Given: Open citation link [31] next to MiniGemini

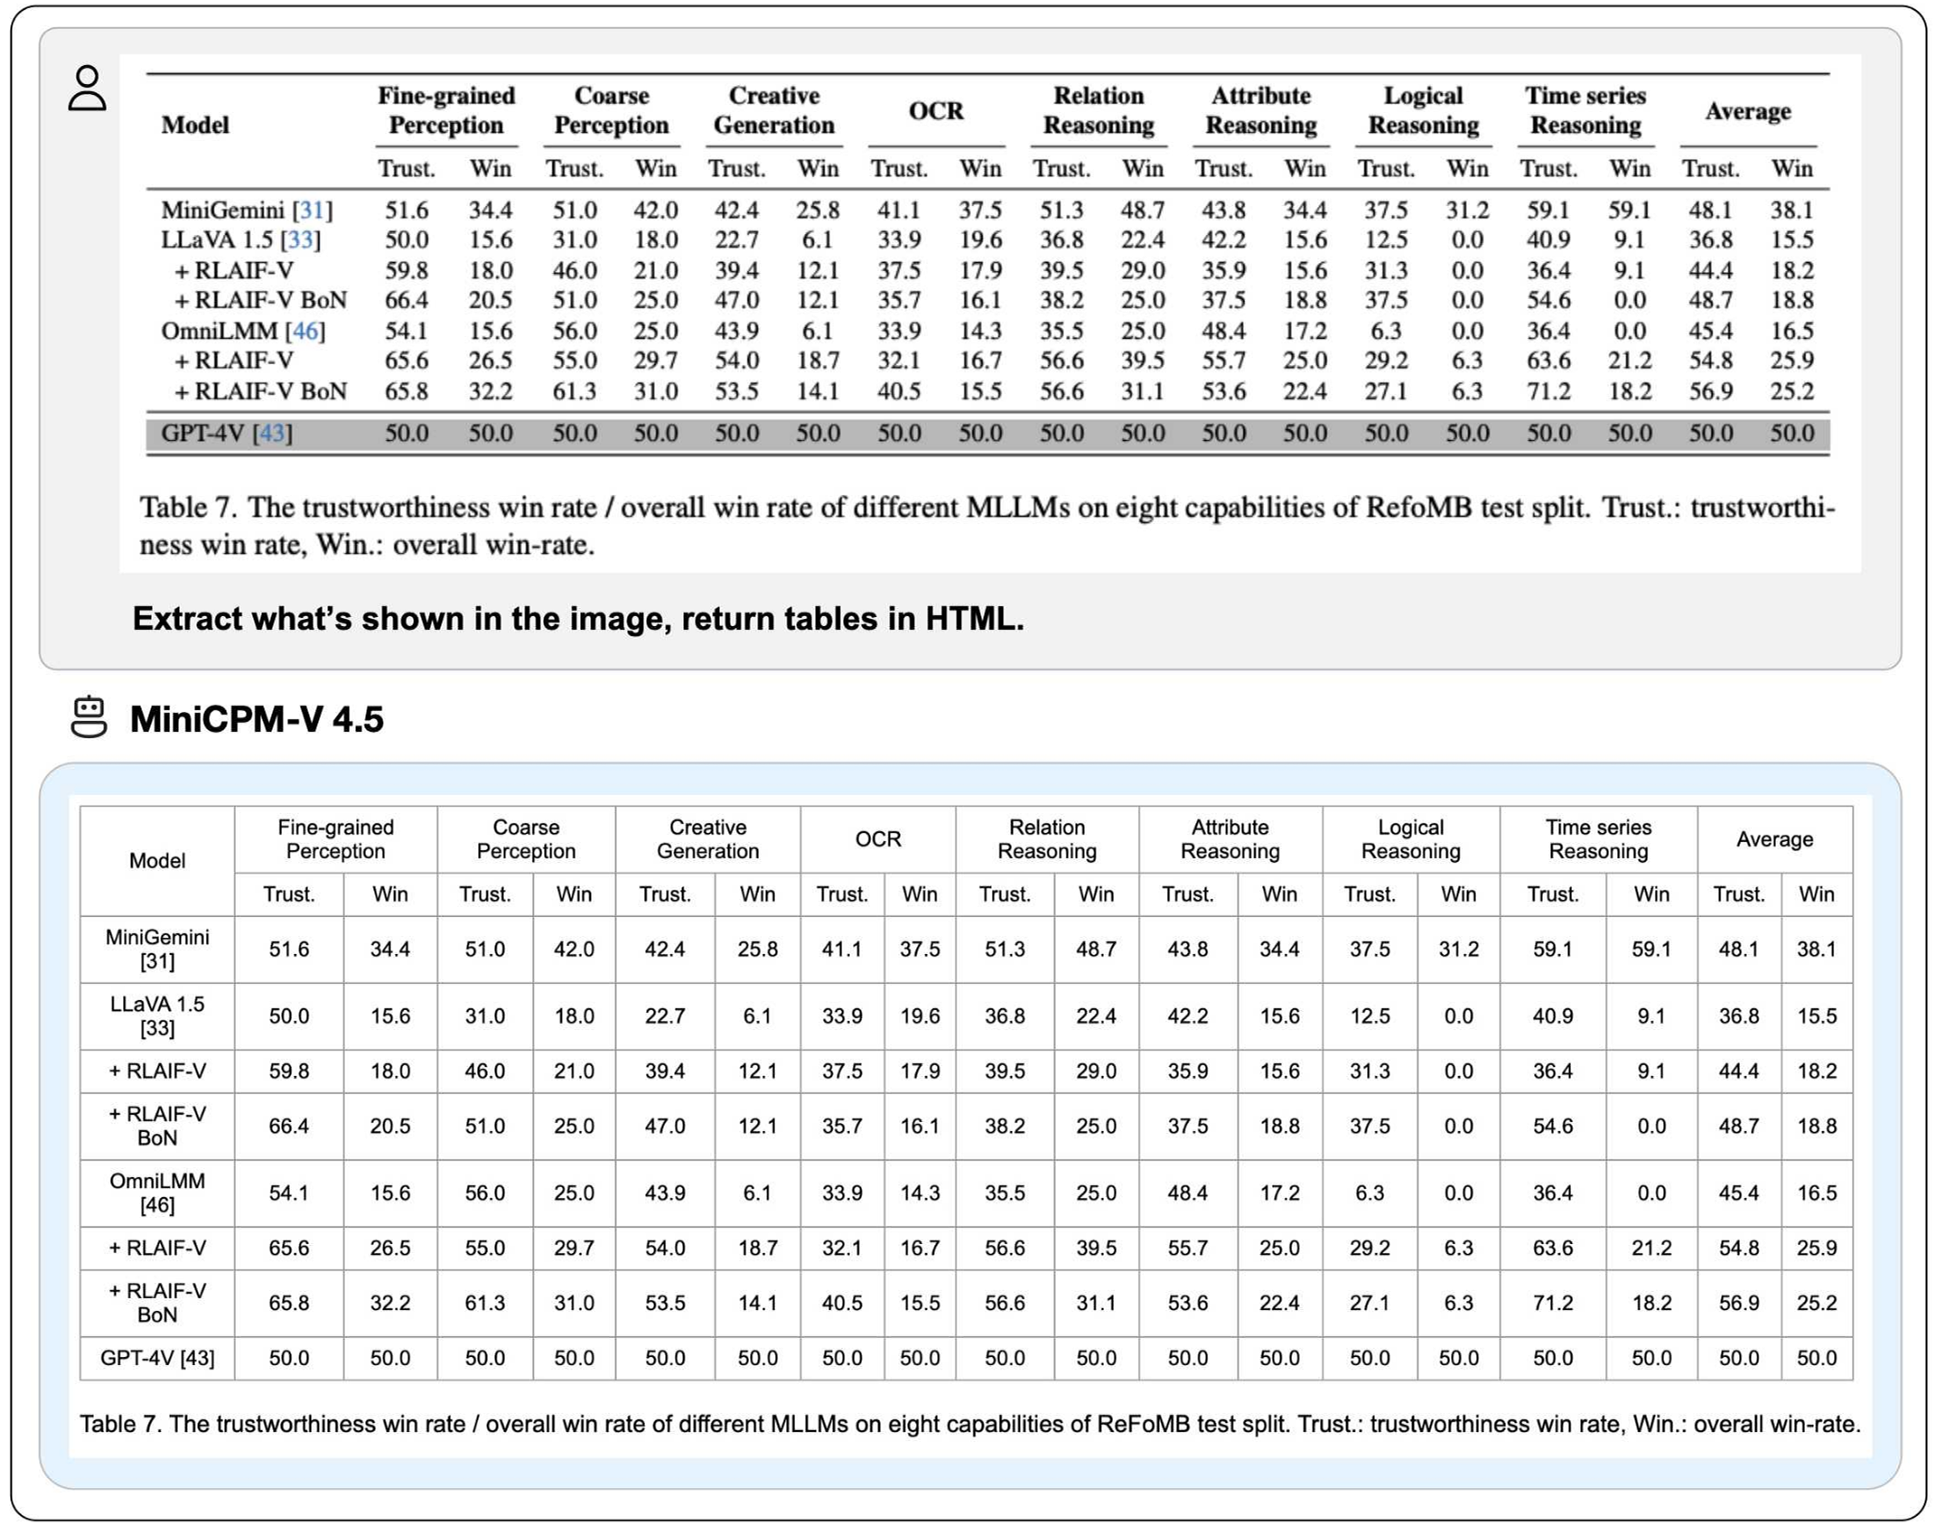Looking at the screenshot, I should coord(312,210).
